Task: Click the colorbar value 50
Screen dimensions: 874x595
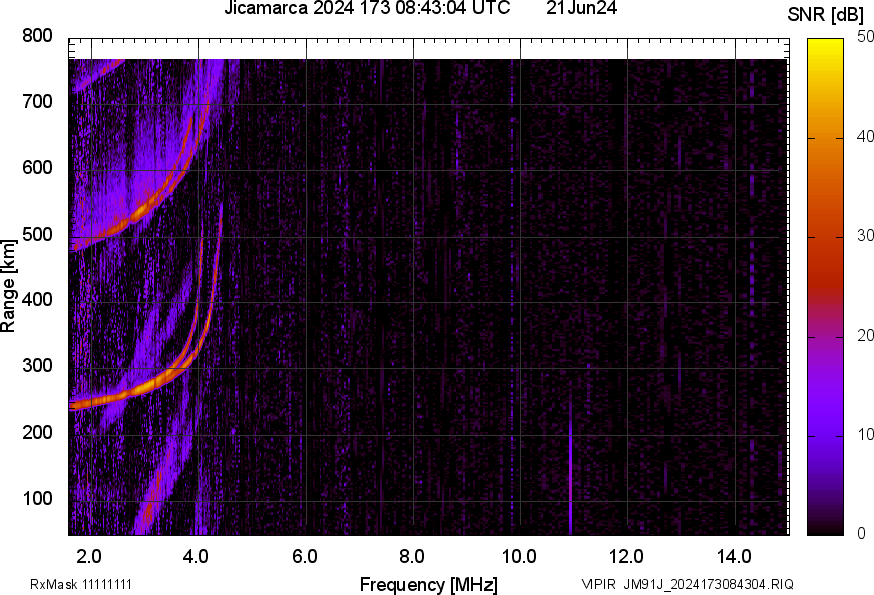Action: 866,37
